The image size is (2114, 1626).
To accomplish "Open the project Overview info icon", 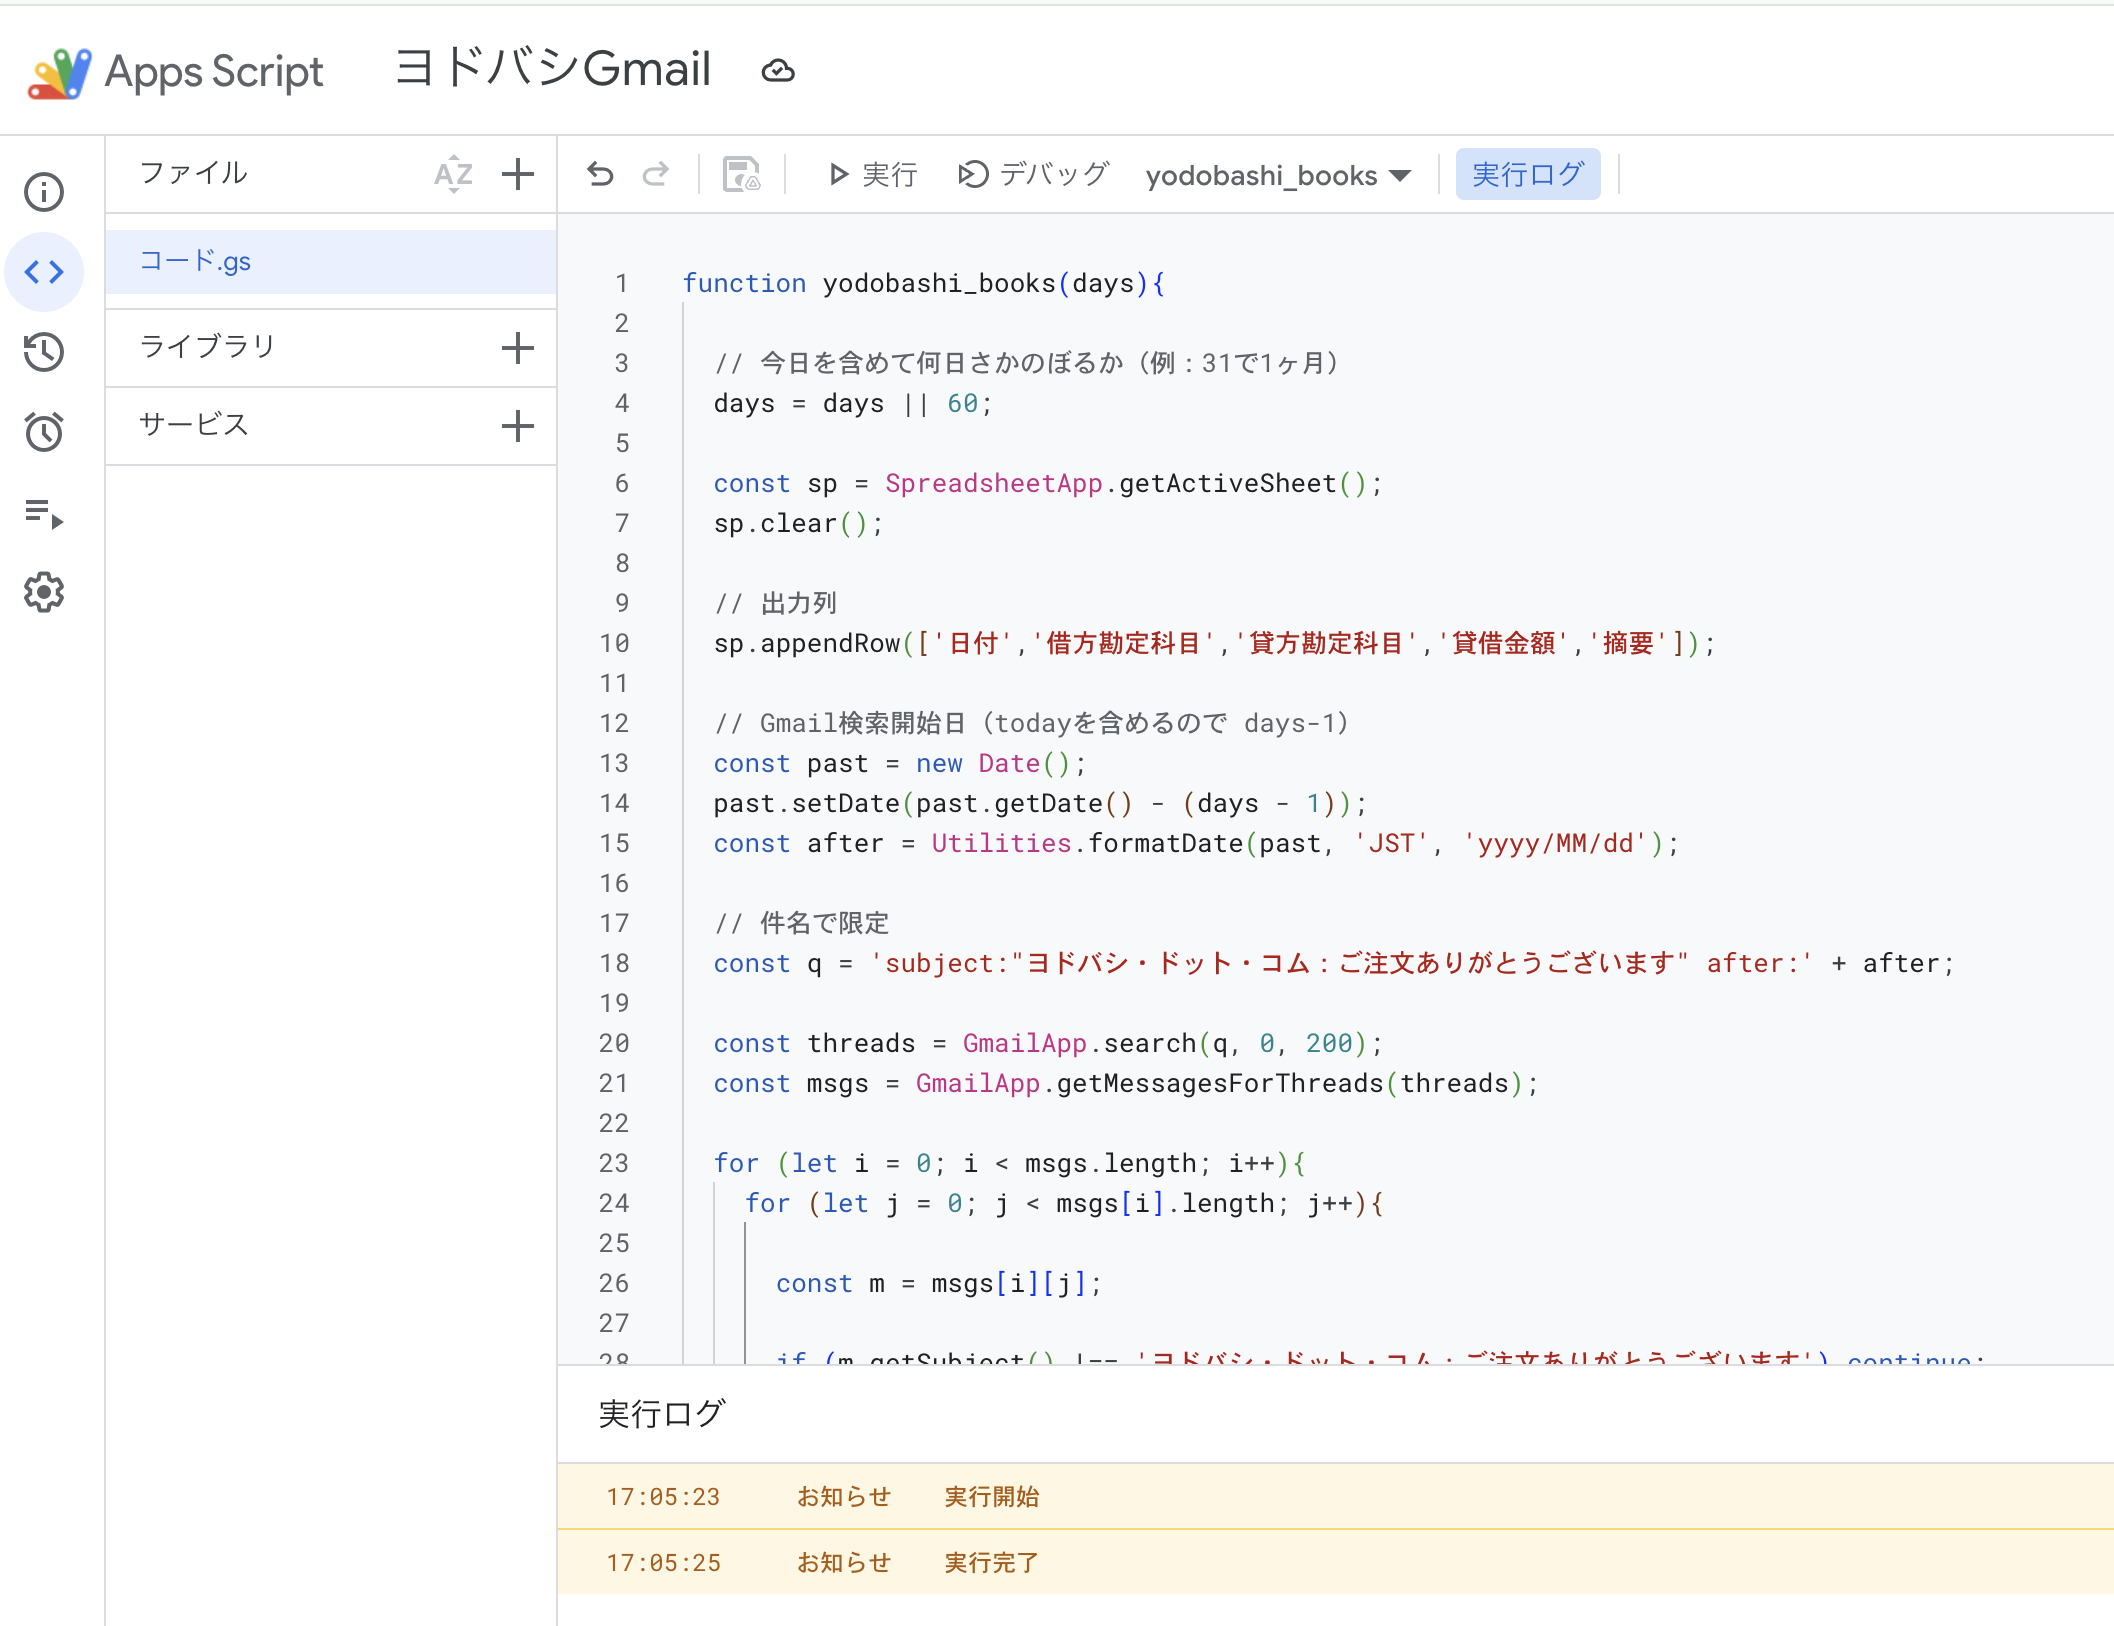I will [x=44, y=192].
